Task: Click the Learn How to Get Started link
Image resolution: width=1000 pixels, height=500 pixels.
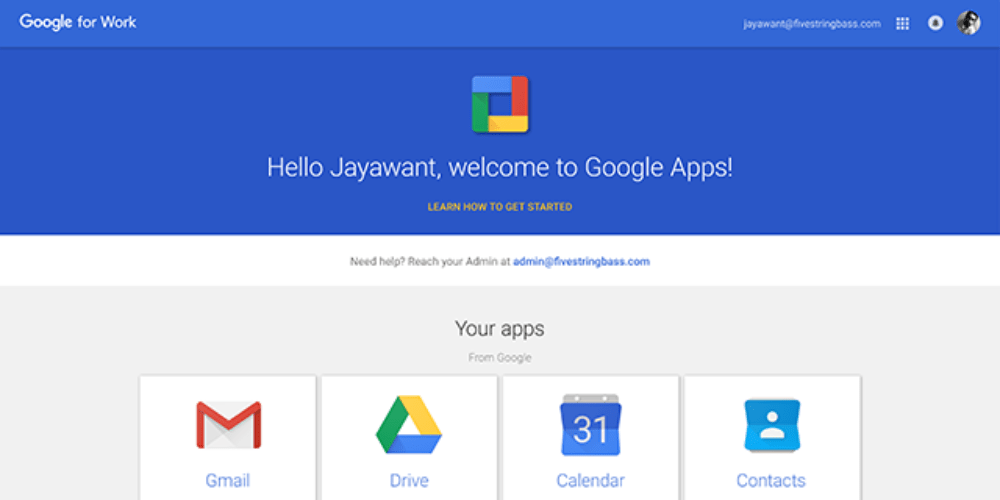Action: point(500,207)
